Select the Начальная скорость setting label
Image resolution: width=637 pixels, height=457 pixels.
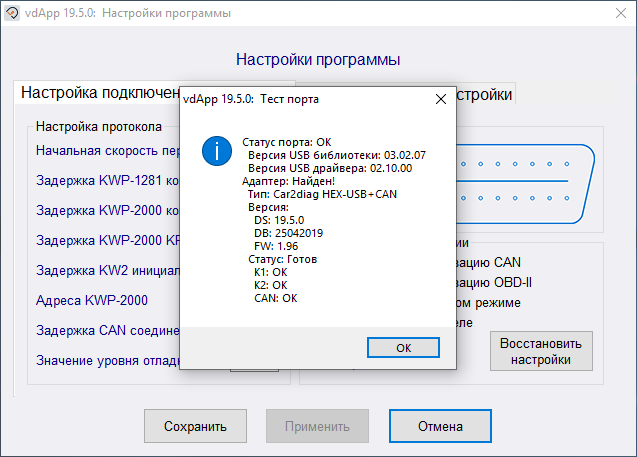107,151
